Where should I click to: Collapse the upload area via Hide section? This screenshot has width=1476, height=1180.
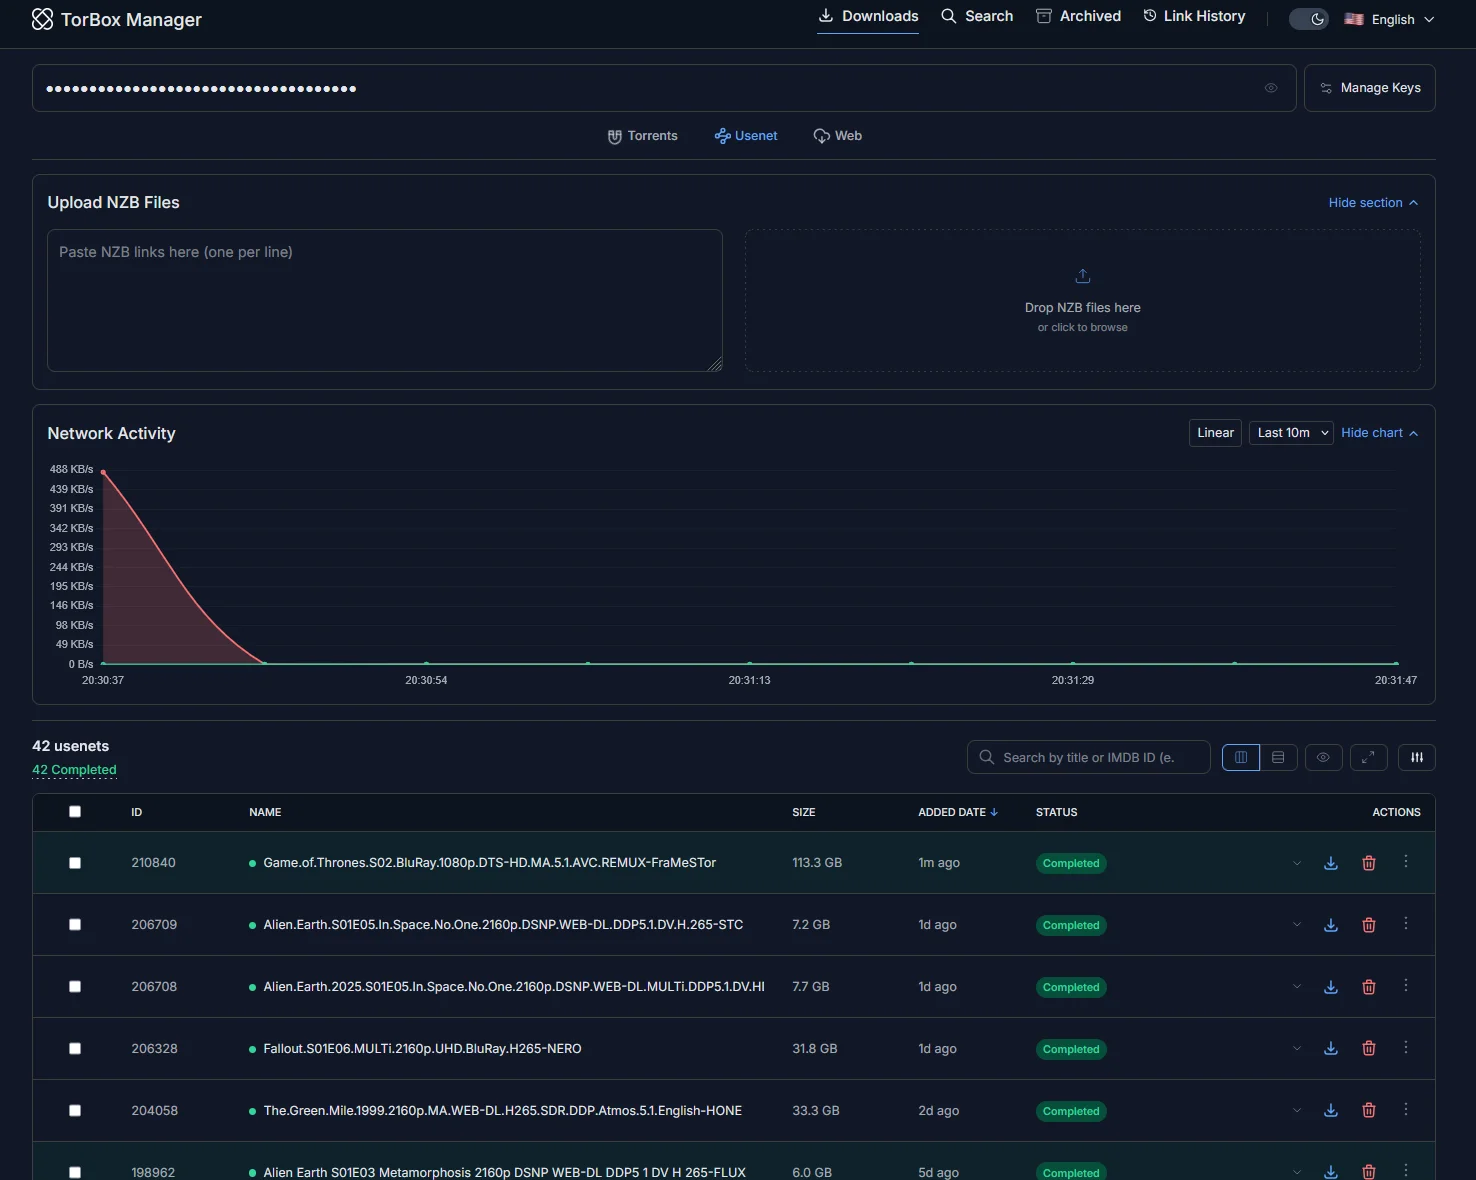point(1372,203)
